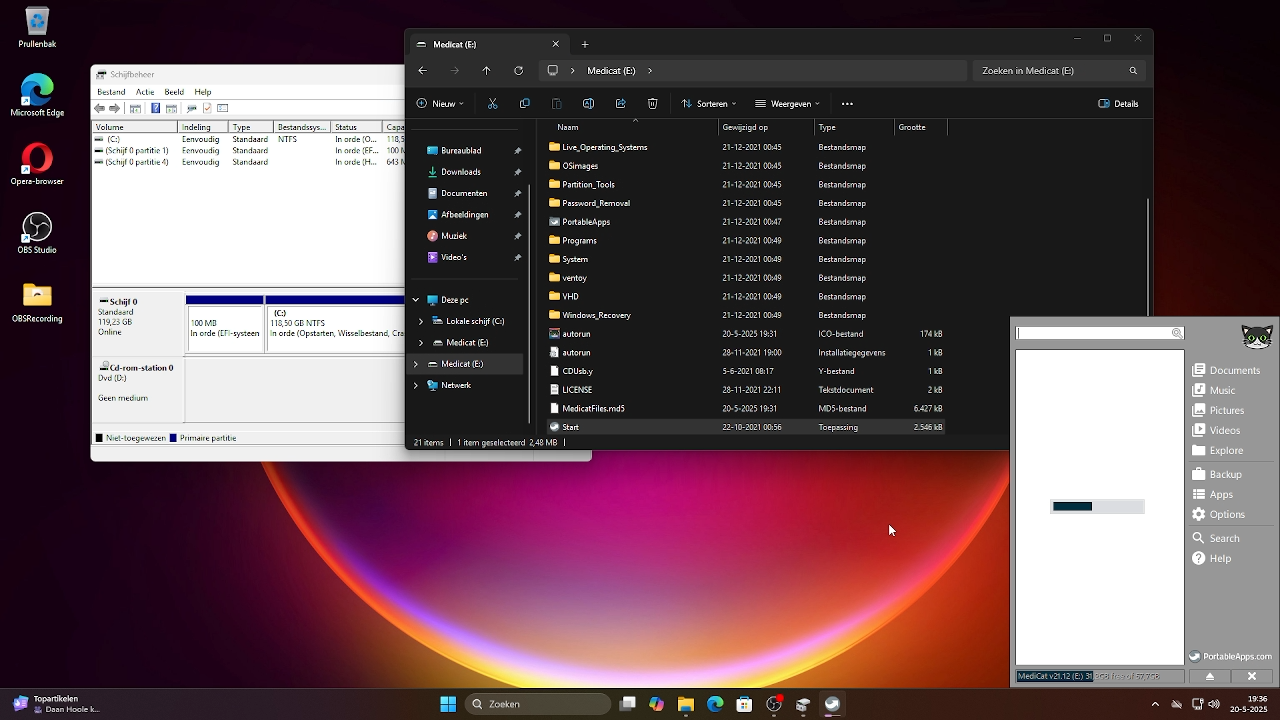Select the OBS Studio desktop icon
Image resolution: width=1280 pixels, height=720 pixels.
pos(37,234)
